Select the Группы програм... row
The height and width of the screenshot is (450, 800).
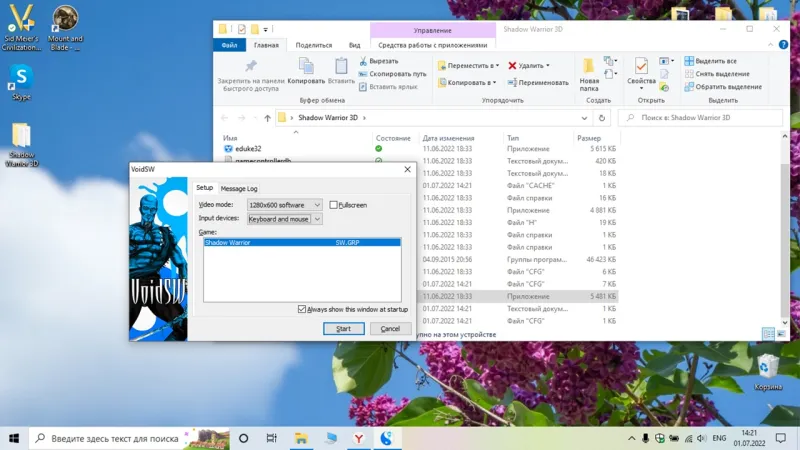point(518,259)
